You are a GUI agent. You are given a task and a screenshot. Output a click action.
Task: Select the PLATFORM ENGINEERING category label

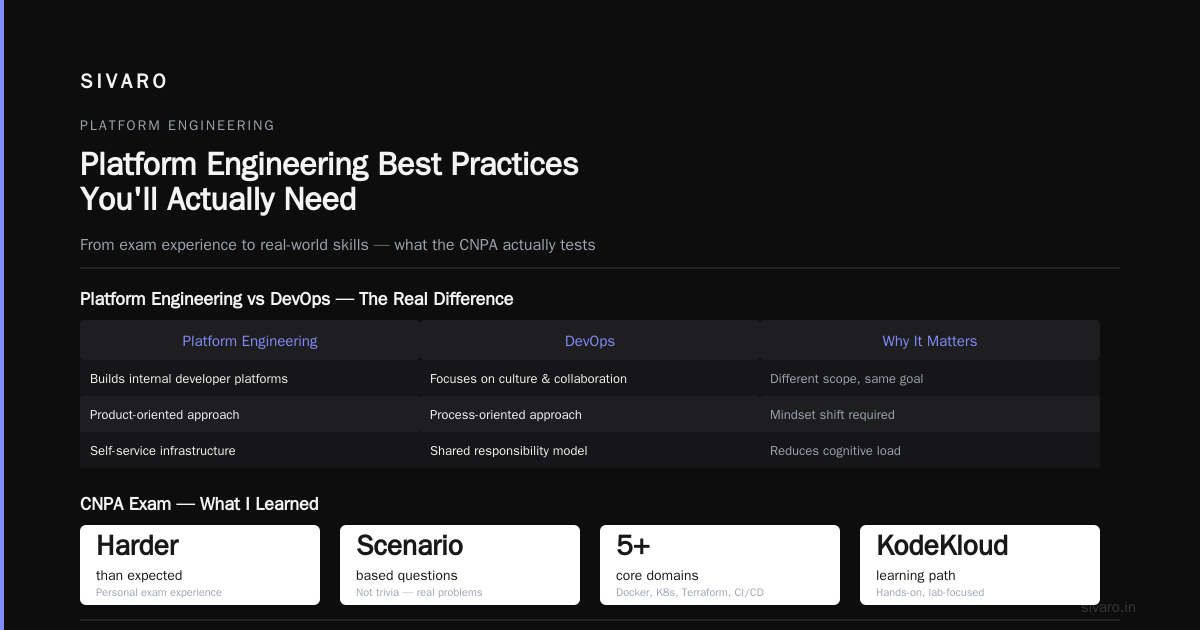tap(177, 126)
